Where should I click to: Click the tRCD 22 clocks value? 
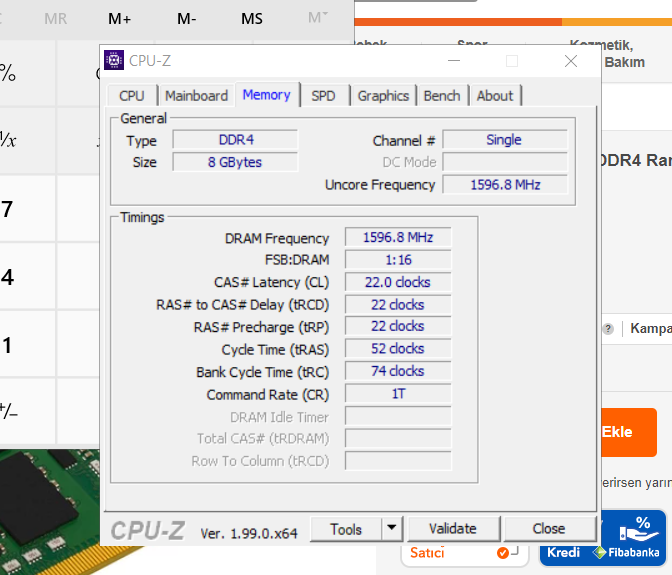(x=398, y=305)
